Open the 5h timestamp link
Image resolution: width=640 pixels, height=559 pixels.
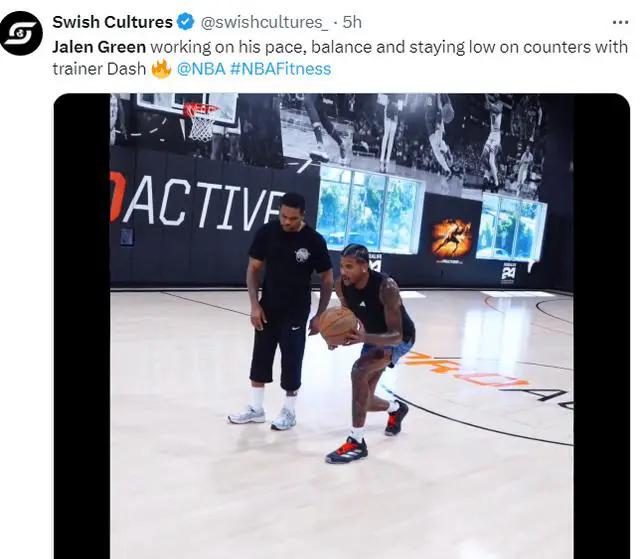pyautogui.click(x=352, y=22)
